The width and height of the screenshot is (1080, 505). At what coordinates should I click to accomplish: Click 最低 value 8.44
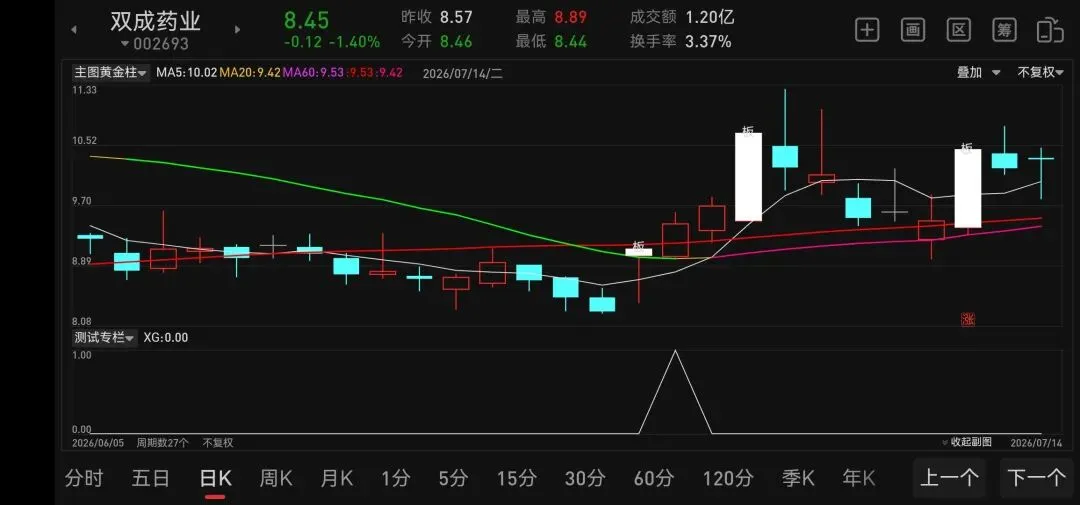pos(571,42)
